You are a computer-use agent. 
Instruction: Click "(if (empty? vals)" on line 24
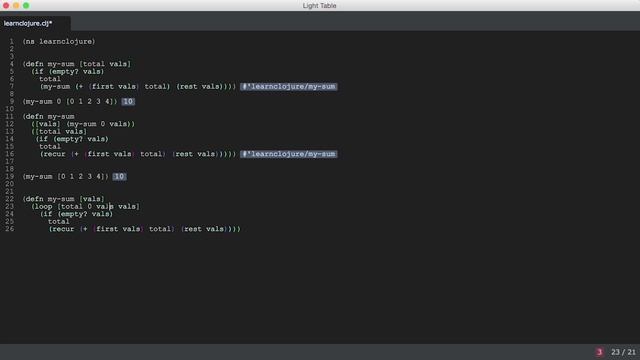(x=77, y=214)
